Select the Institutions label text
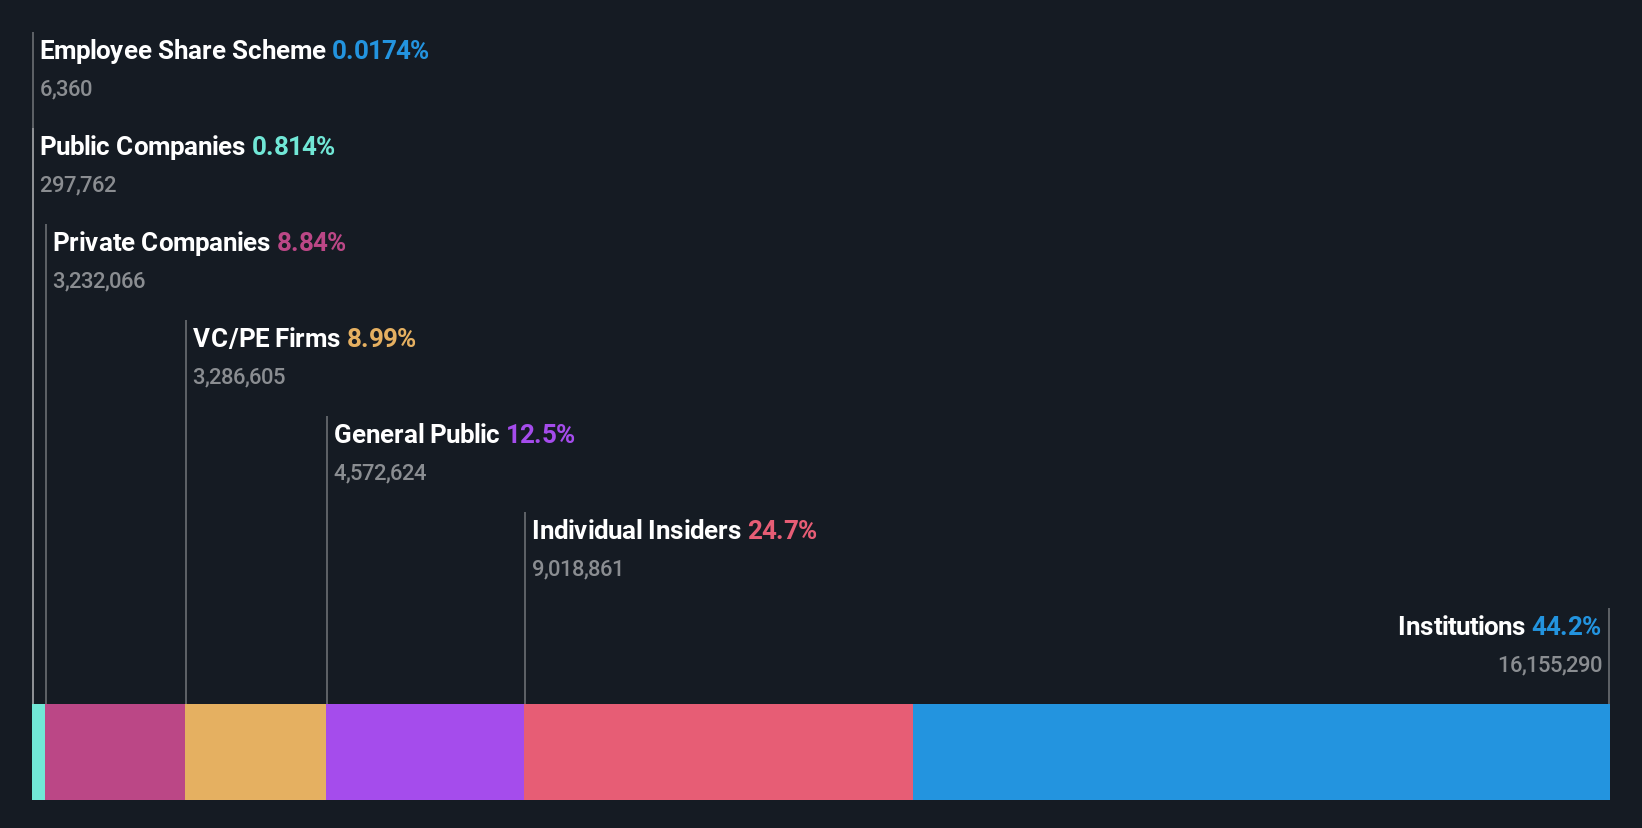 (x=1461, y=626)
